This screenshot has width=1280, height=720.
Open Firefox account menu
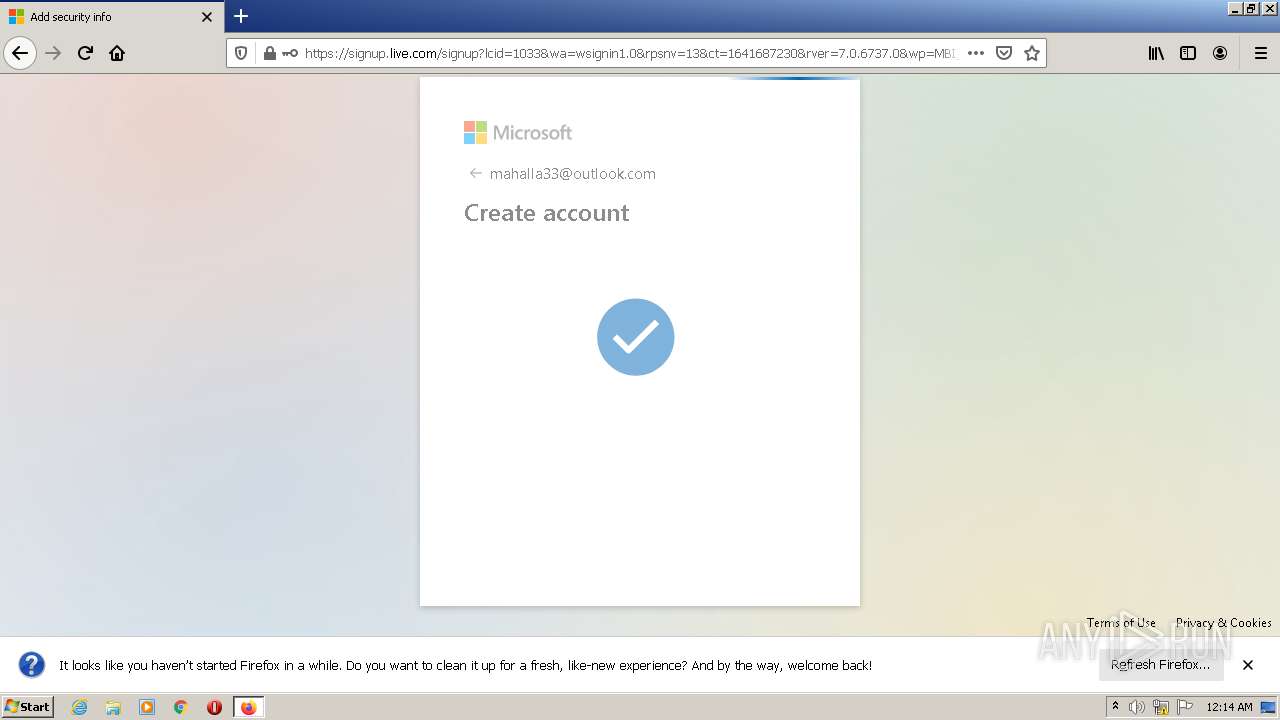pos(1220,53)
